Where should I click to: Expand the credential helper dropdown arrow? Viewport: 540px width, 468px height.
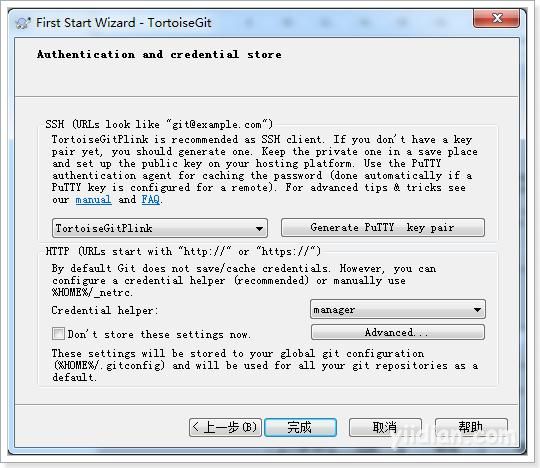[x=477, y=310]
